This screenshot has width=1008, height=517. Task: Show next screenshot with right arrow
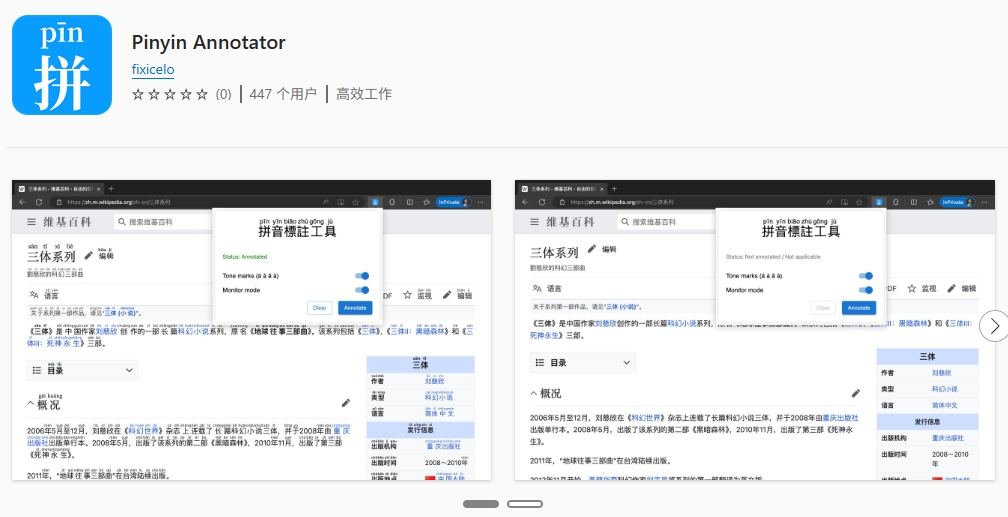[994, 326]
